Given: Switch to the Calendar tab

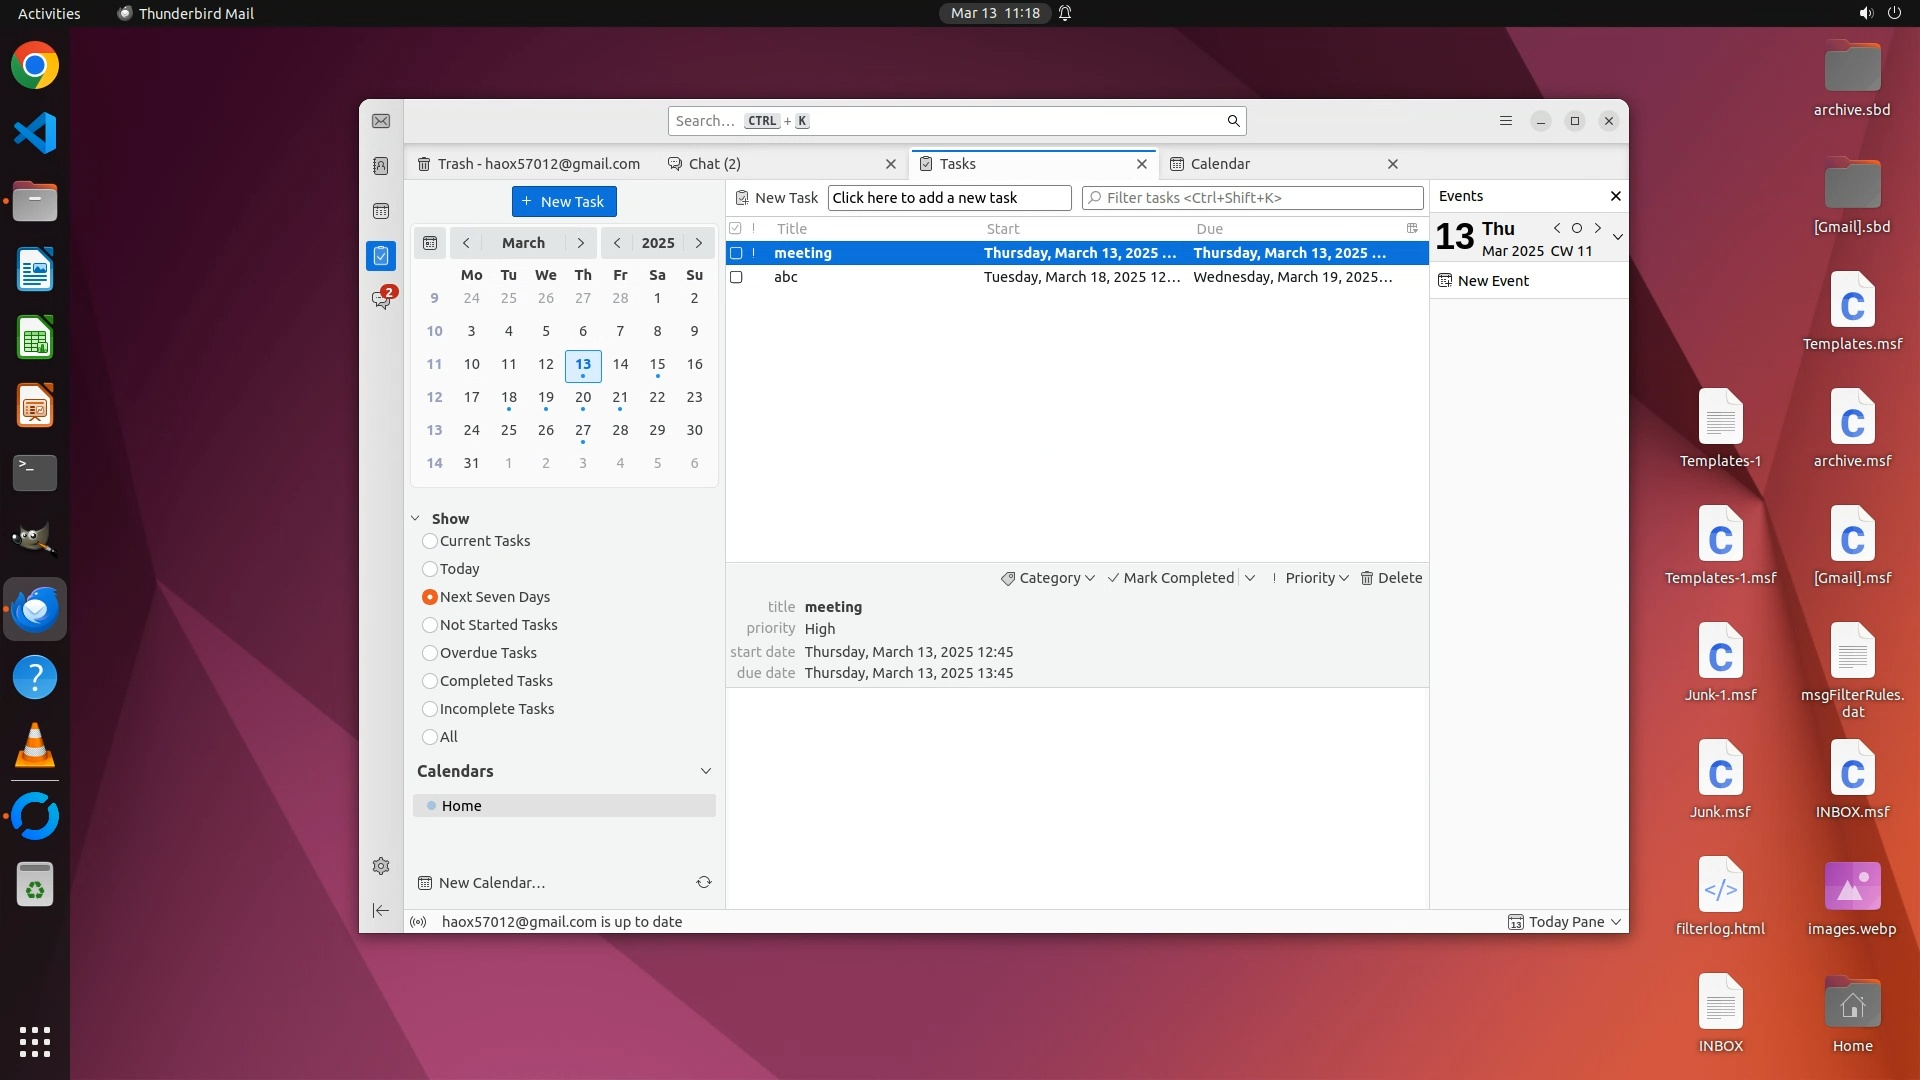Looking at the screenshot, I should click(x=1220, y=164).
